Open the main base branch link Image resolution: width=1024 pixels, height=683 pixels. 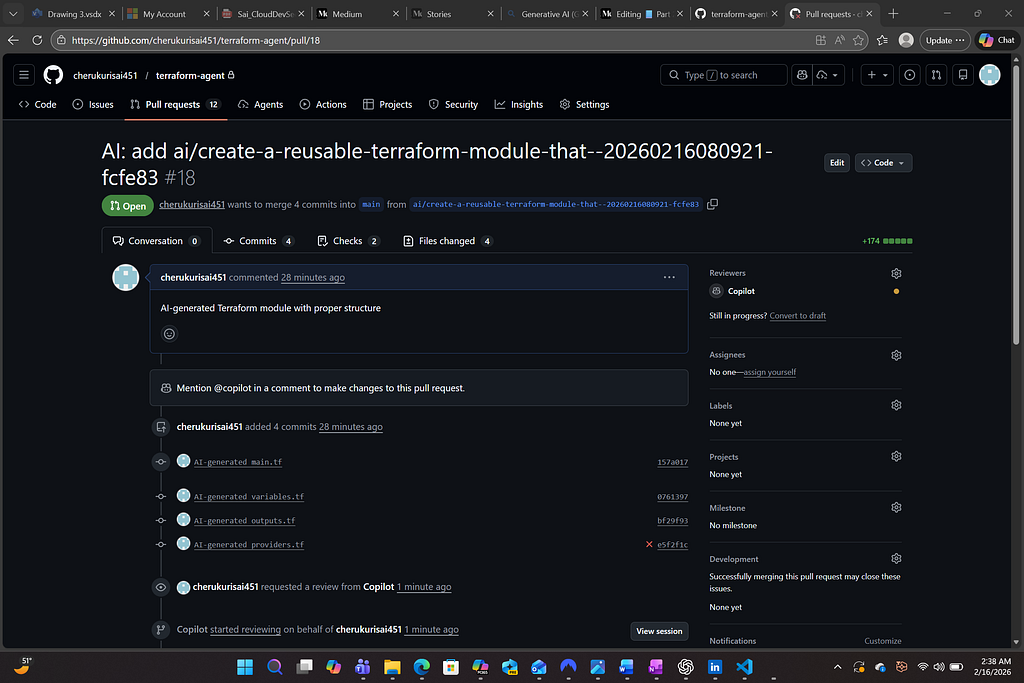371,204
